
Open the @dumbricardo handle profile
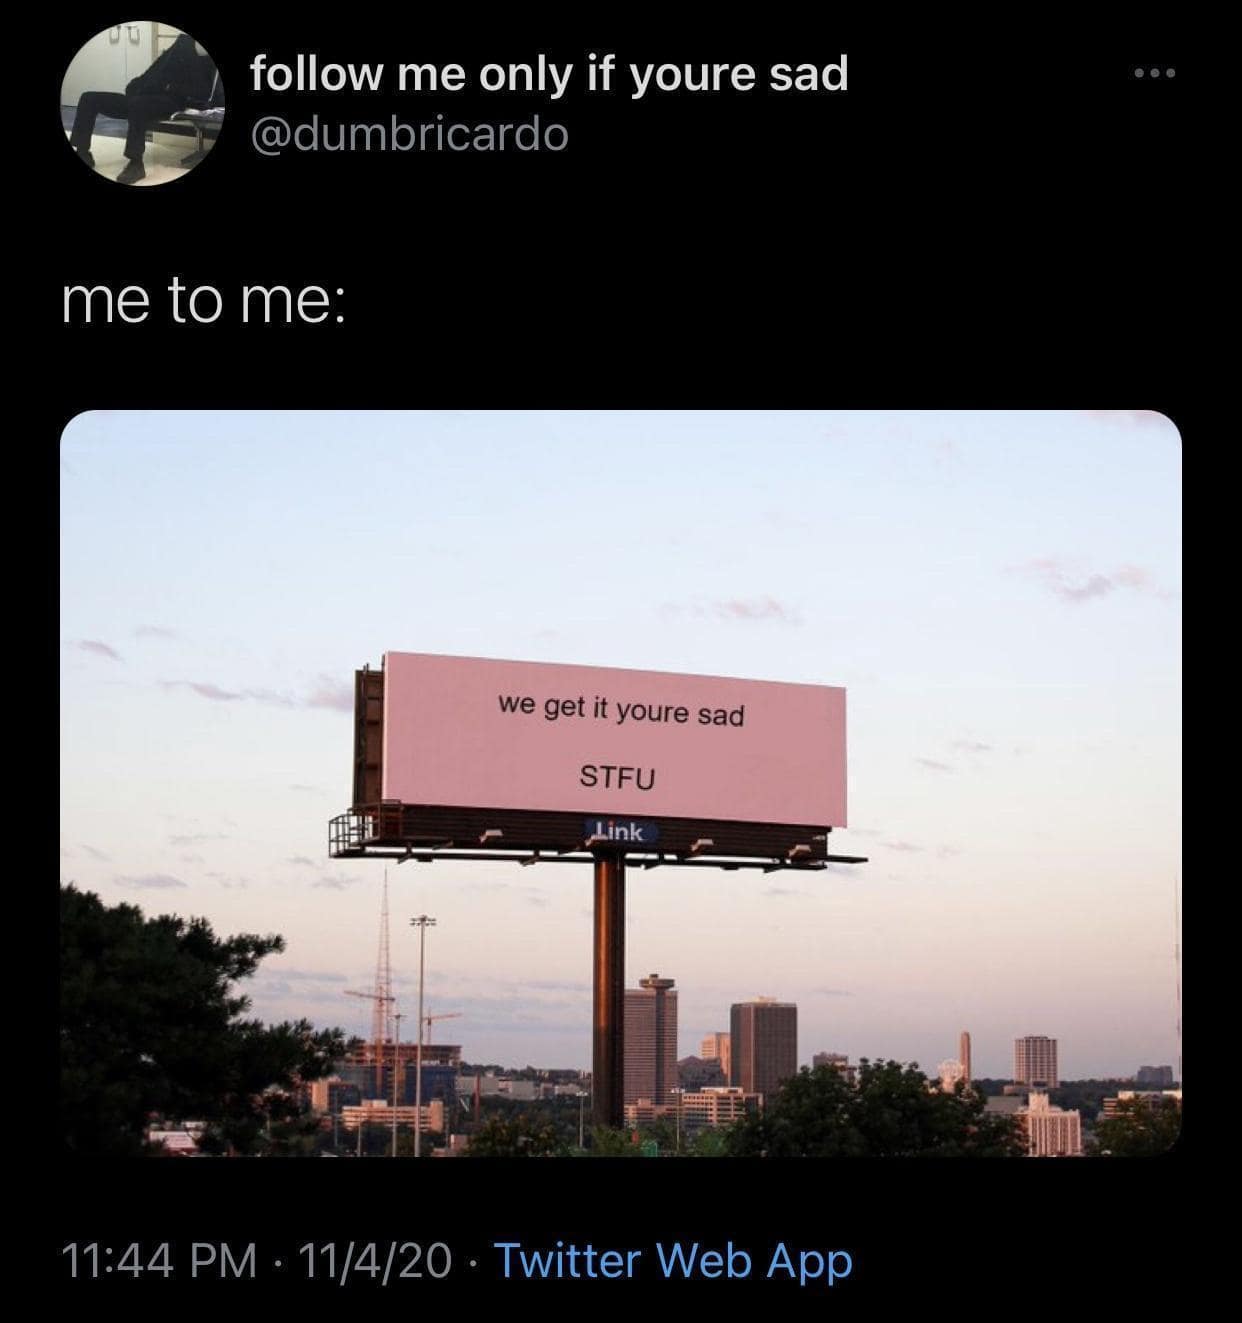click(x=409, y=133)
